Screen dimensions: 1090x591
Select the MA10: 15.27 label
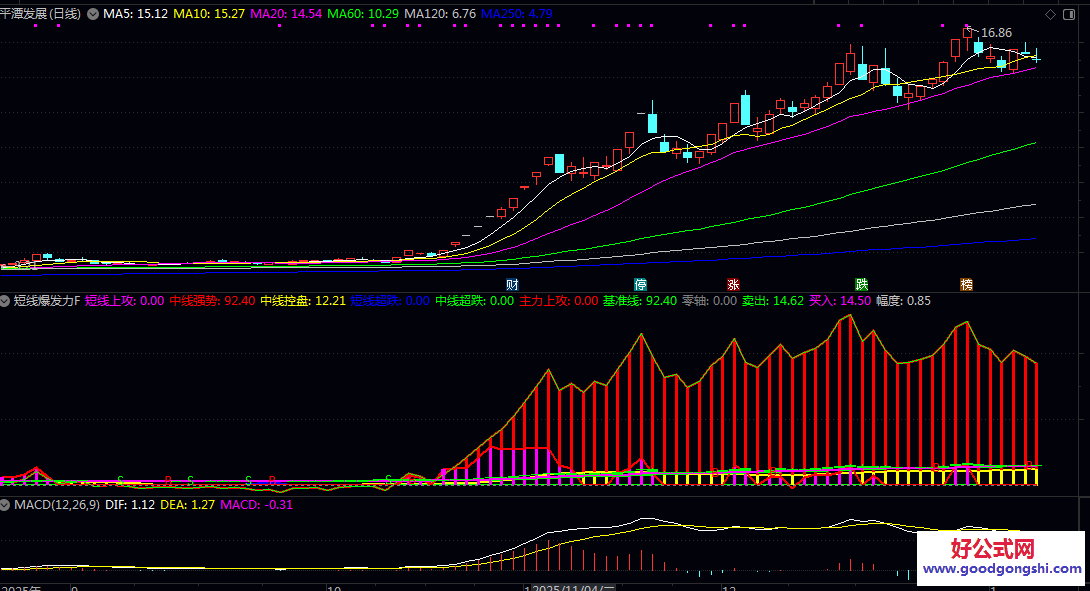[x=209, y=14]
